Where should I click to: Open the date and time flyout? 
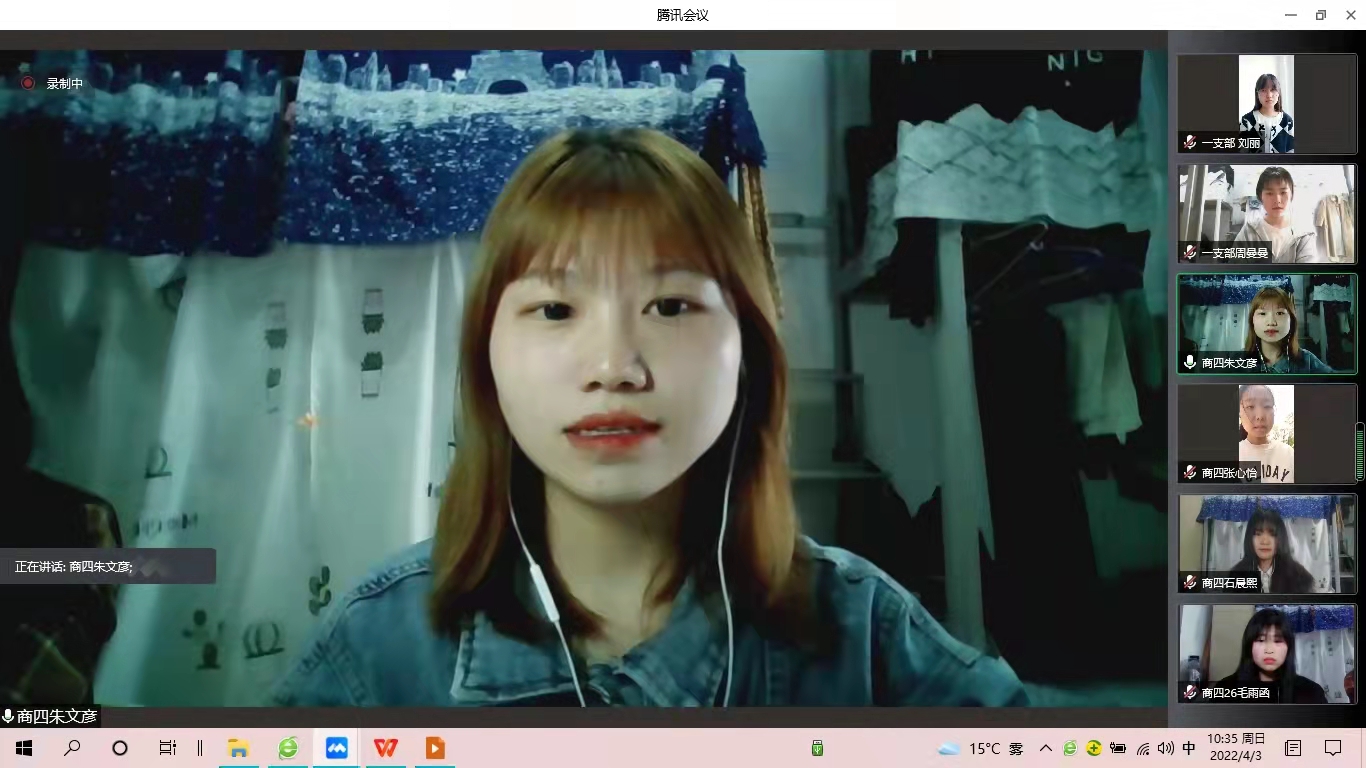click(1236, 748)
